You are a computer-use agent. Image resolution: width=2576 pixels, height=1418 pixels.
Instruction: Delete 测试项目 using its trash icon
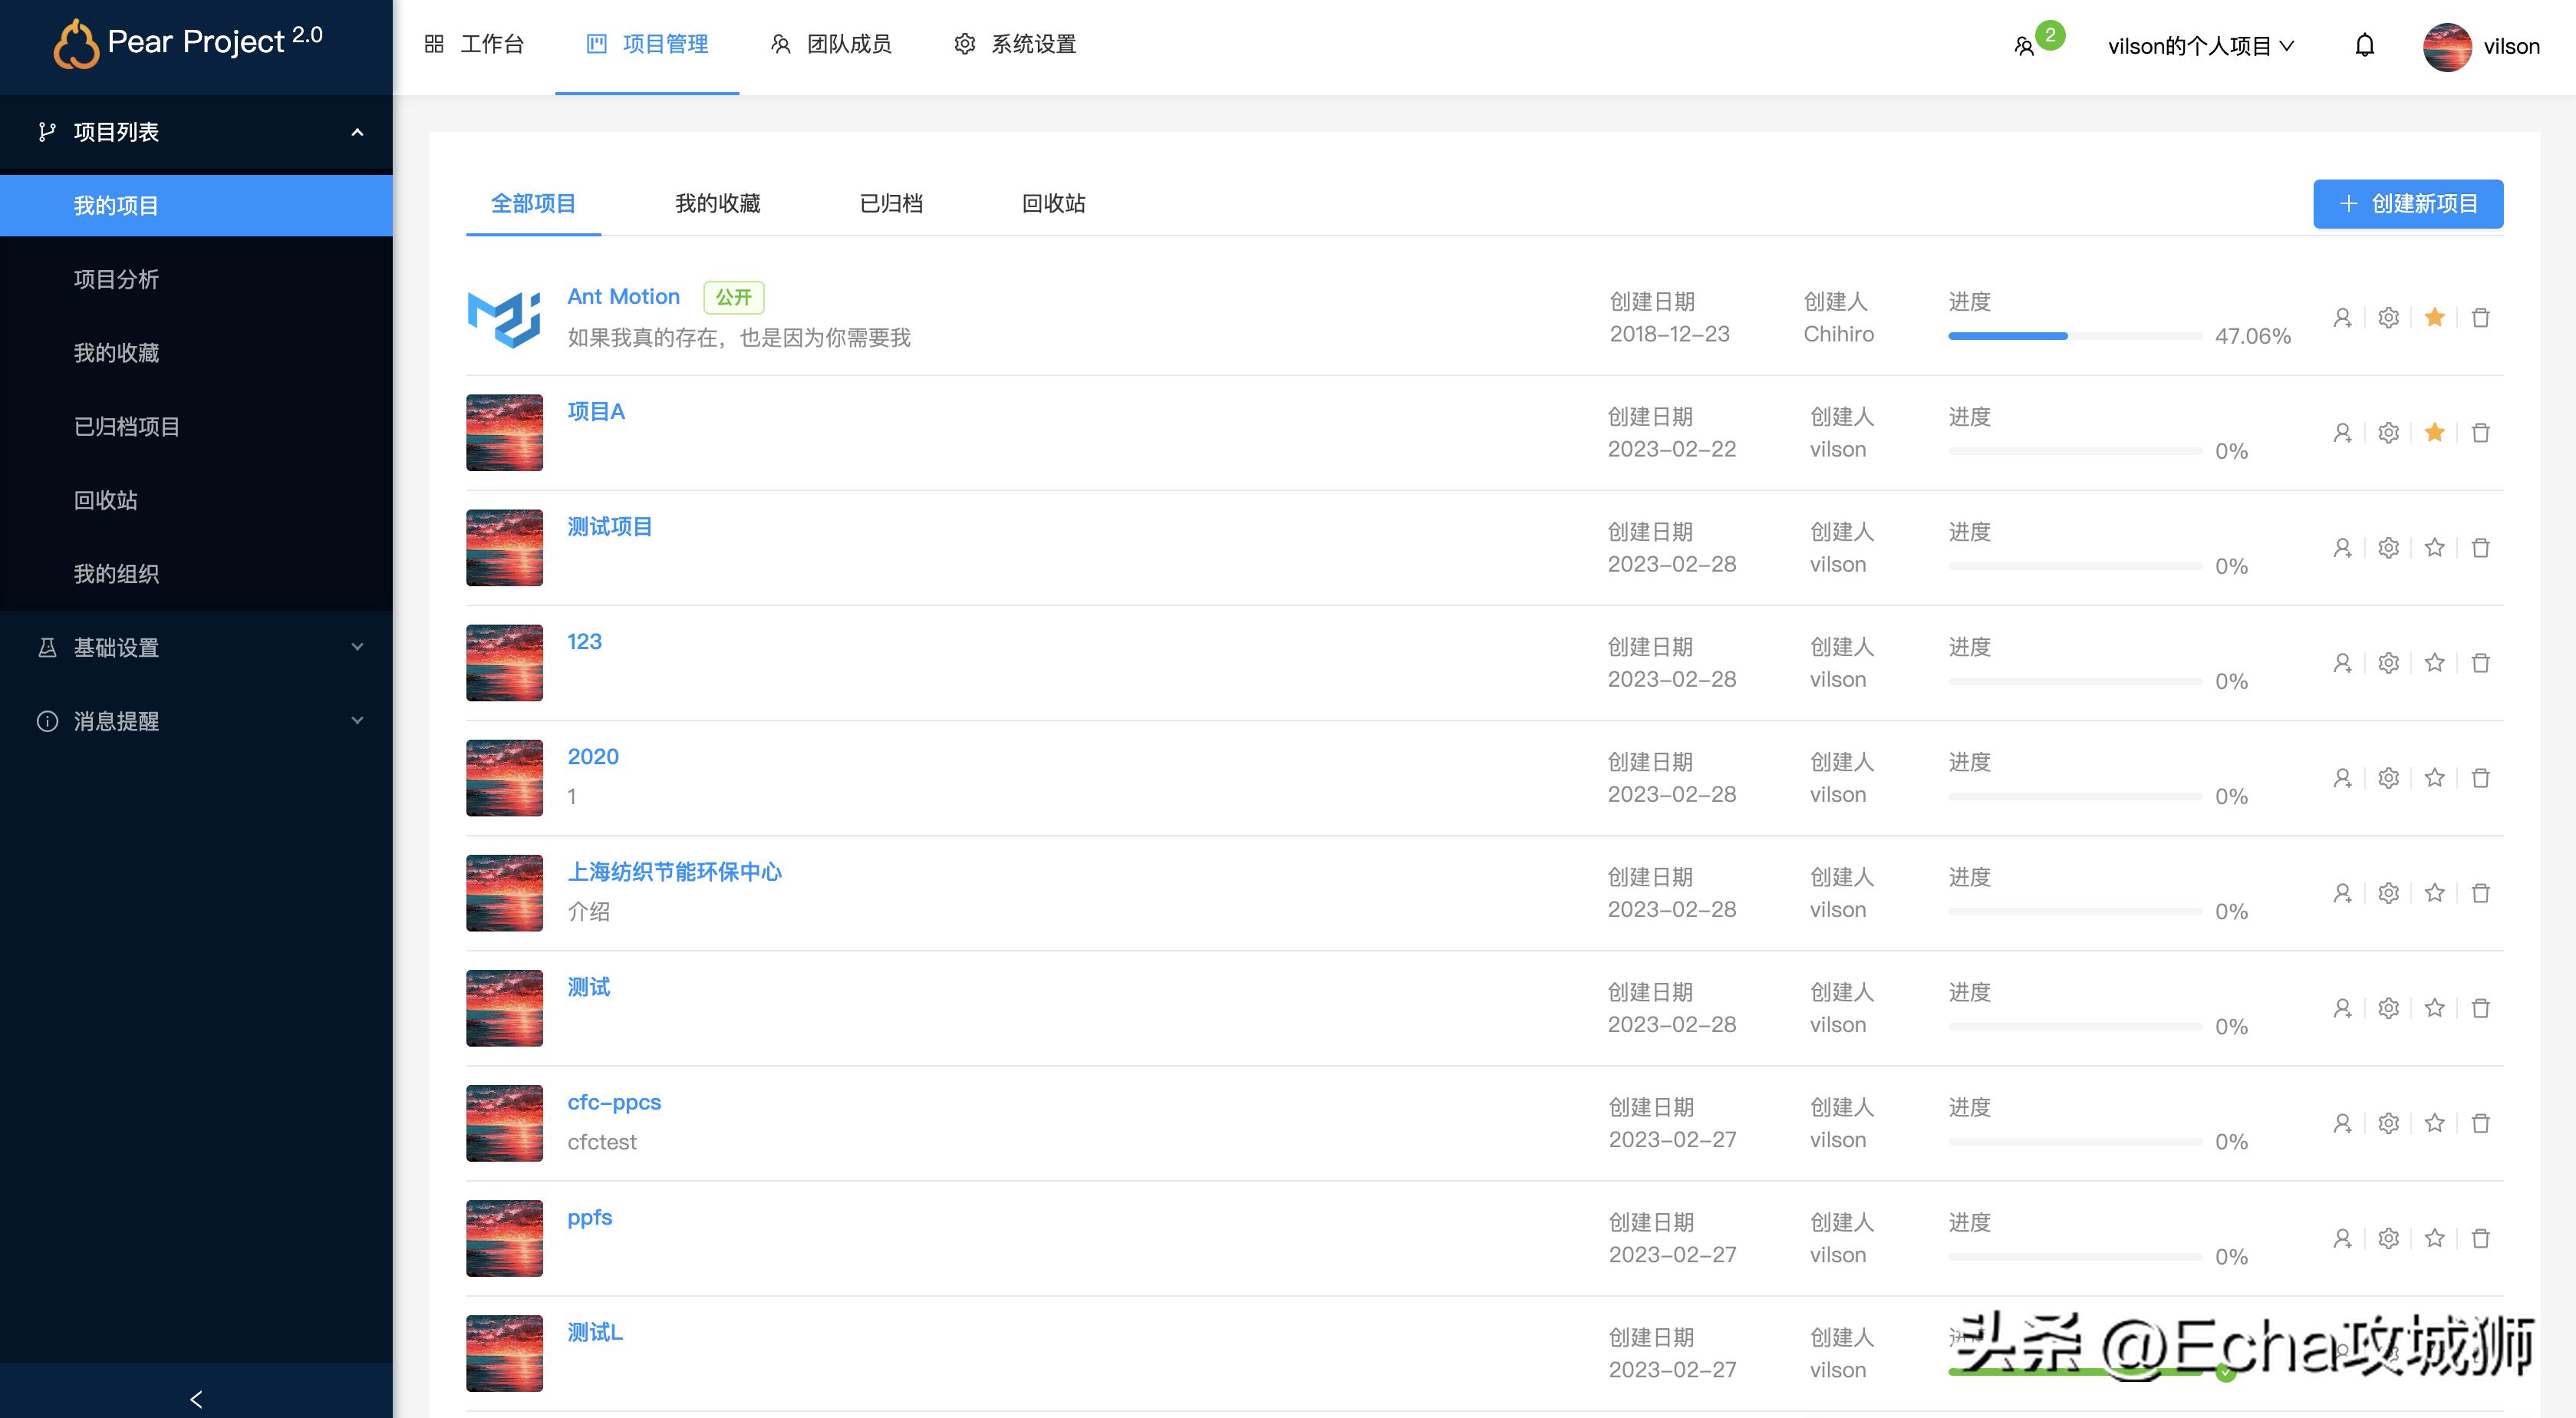click(2481, 547)
